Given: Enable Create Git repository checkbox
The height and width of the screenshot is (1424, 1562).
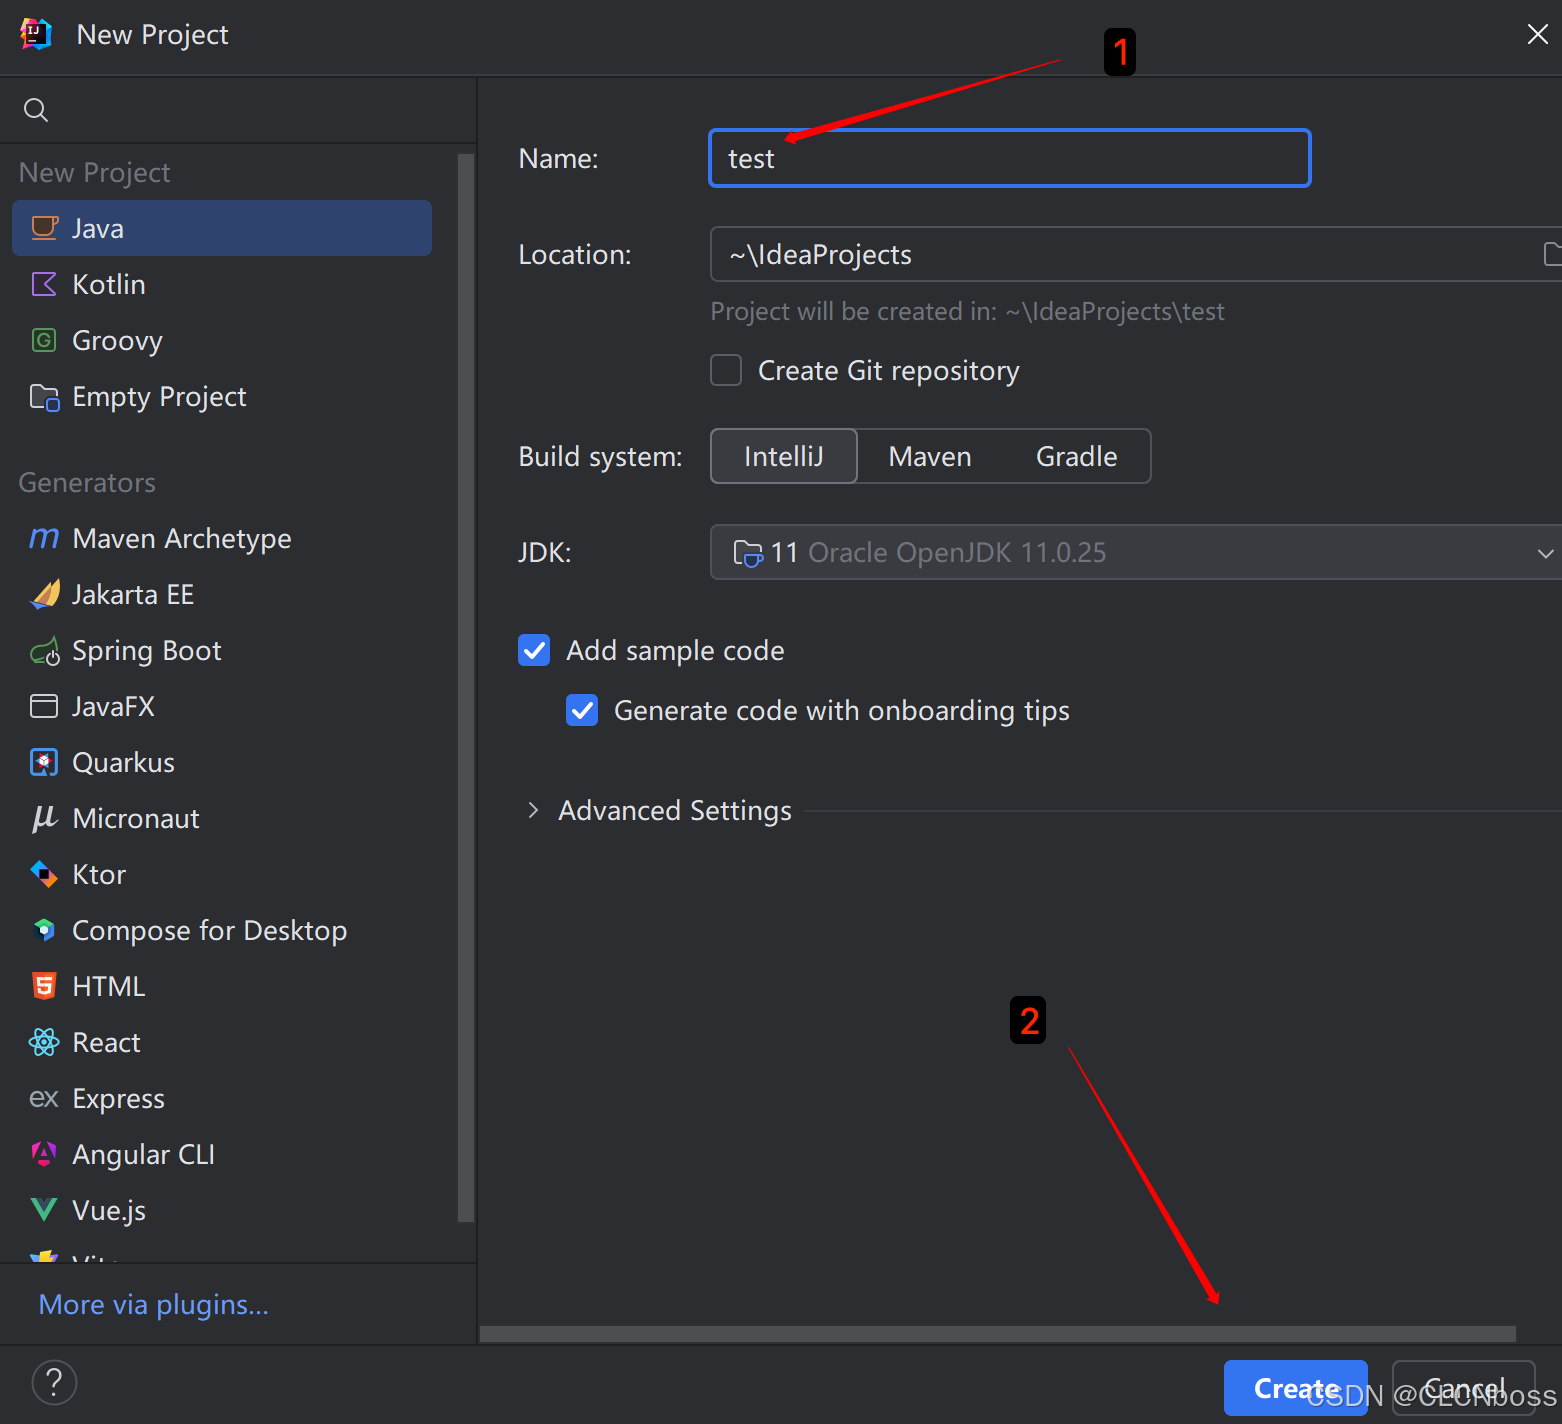Looking at the screenshot, I should [x=726, y=370].
